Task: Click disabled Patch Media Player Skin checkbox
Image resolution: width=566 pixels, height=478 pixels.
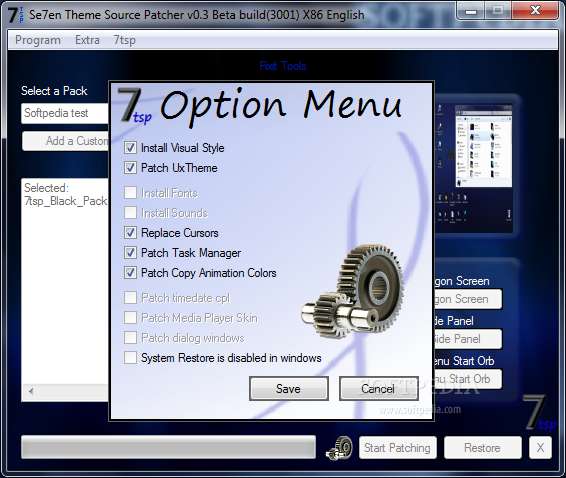Action: tap(130, 318)
